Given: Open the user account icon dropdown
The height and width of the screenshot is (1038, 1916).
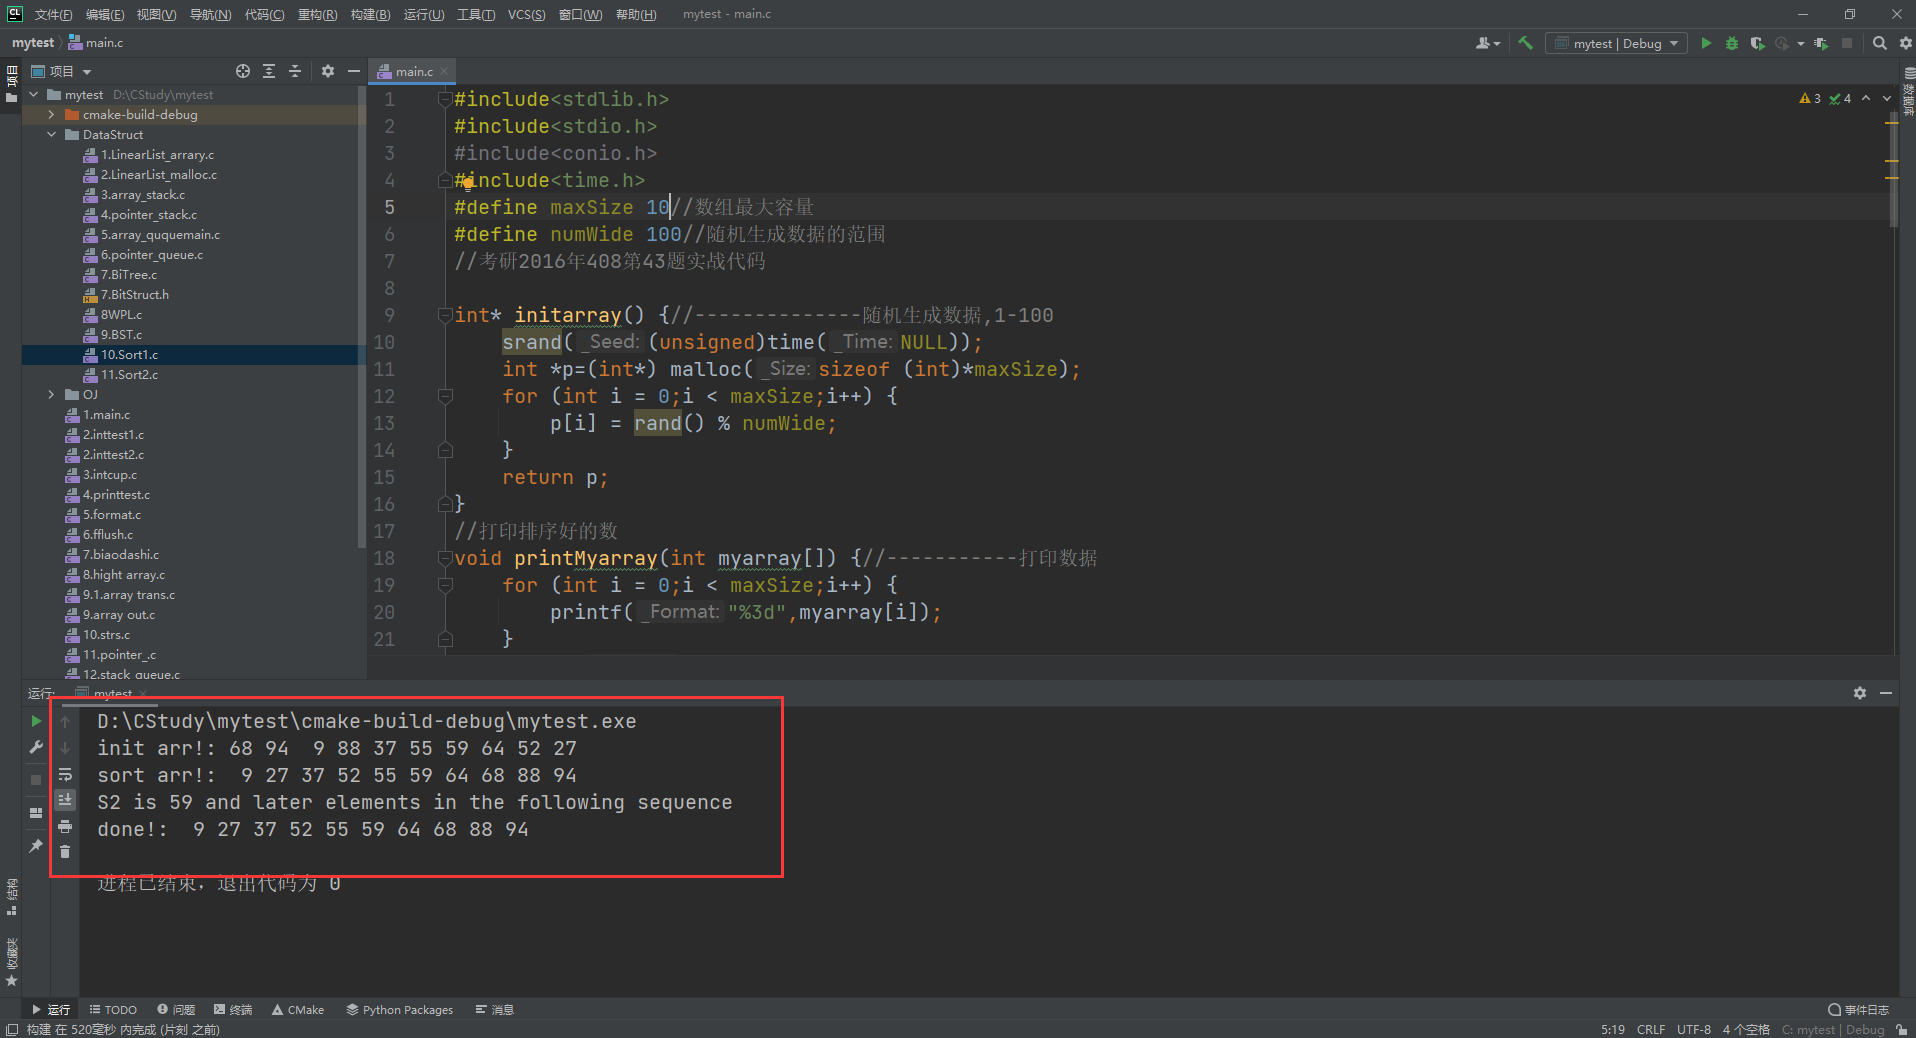Looking at the screenshot, I should click(1488, 43).
